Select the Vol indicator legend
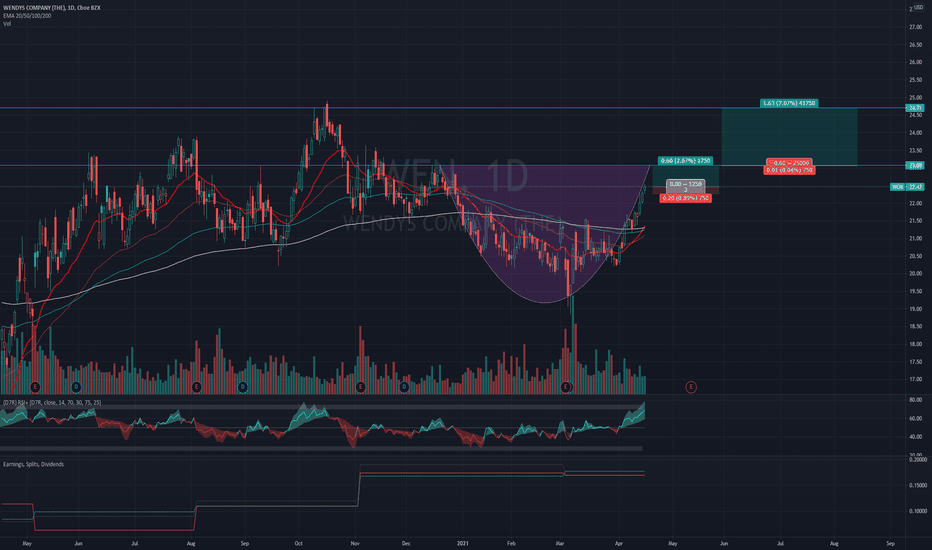Viewport: 932px width, 550px height. pos(7,23)
